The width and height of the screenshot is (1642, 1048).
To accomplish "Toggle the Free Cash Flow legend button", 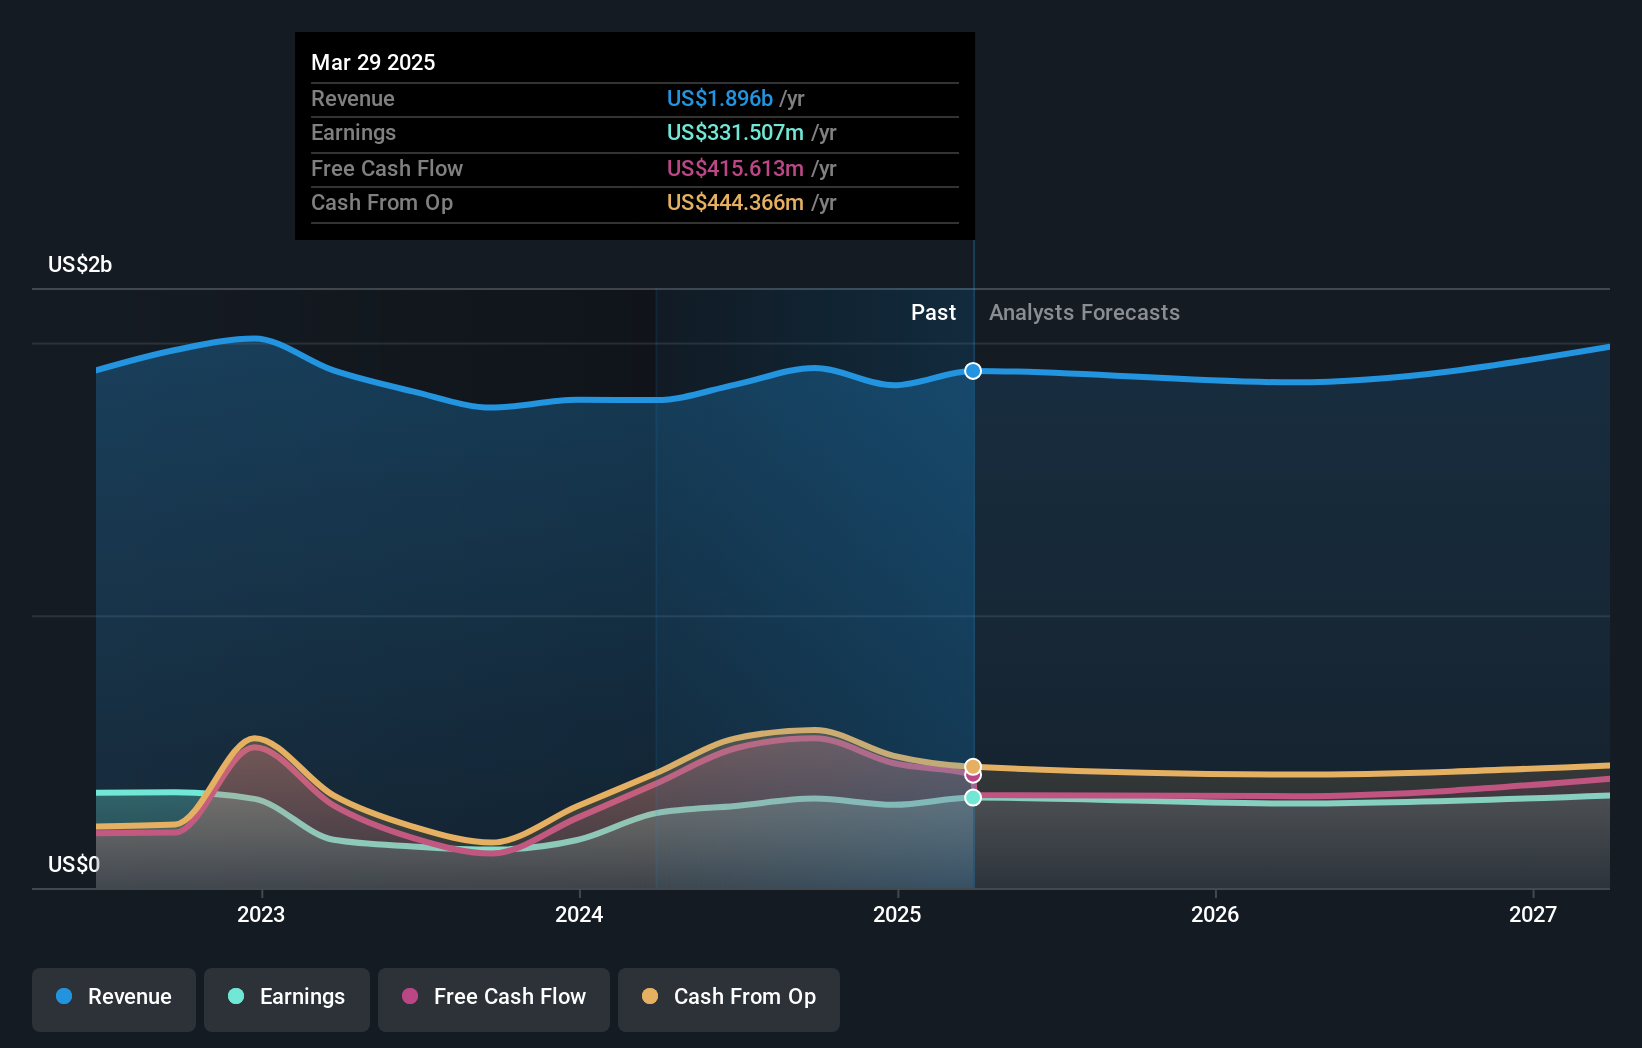I will click(x=494, y=999).
